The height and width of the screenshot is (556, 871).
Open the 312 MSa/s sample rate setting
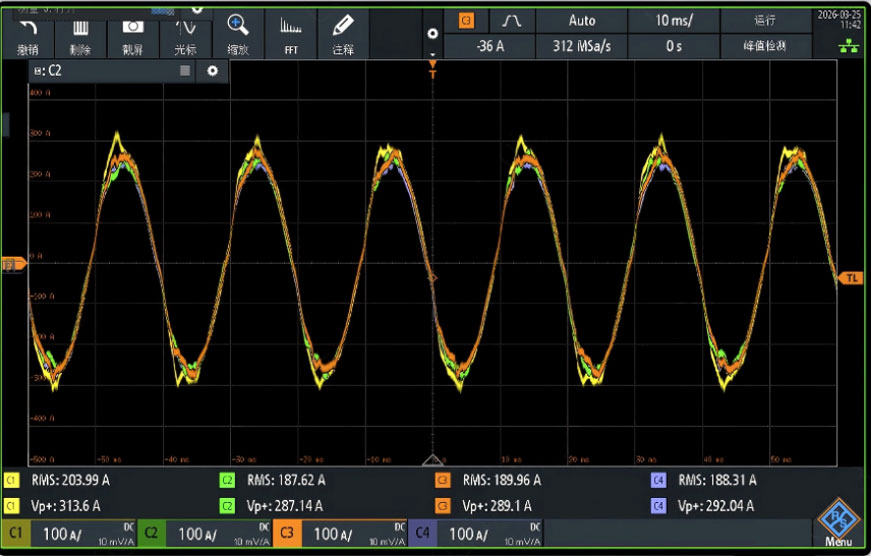pos(581,46)
